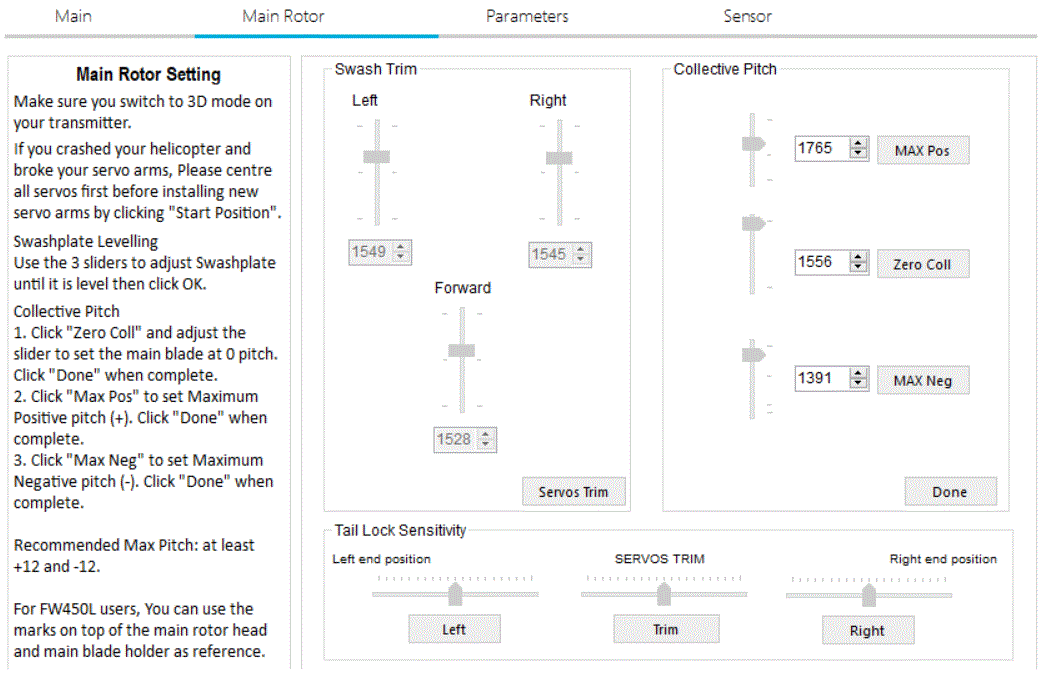
Task: Open the Parameters tab
Action: pyautogui.click(x=527, y=16)
